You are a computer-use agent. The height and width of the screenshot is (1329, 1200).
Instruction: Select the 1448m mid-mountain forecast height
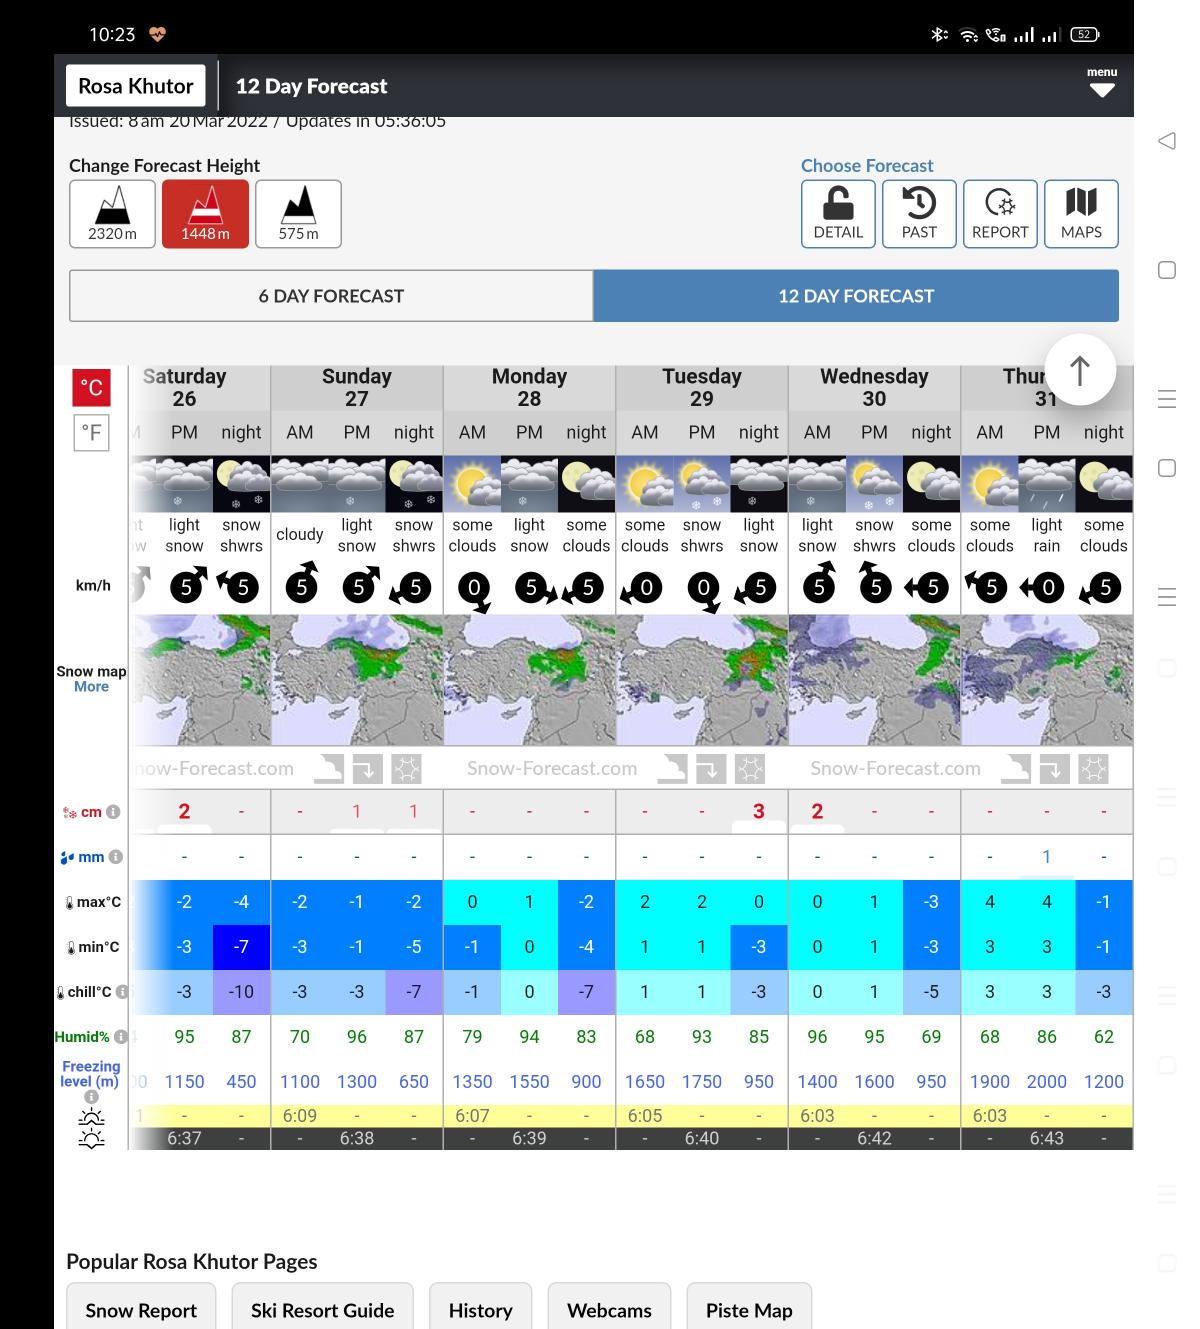click(x=205, y=214)
